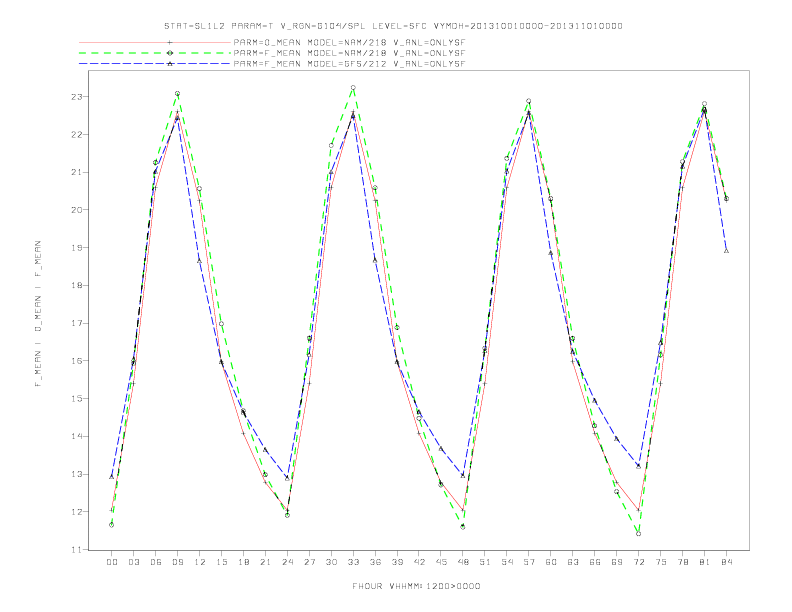Click x-axis tick label 18
The image size is (792, 612).
pos(243,562)
